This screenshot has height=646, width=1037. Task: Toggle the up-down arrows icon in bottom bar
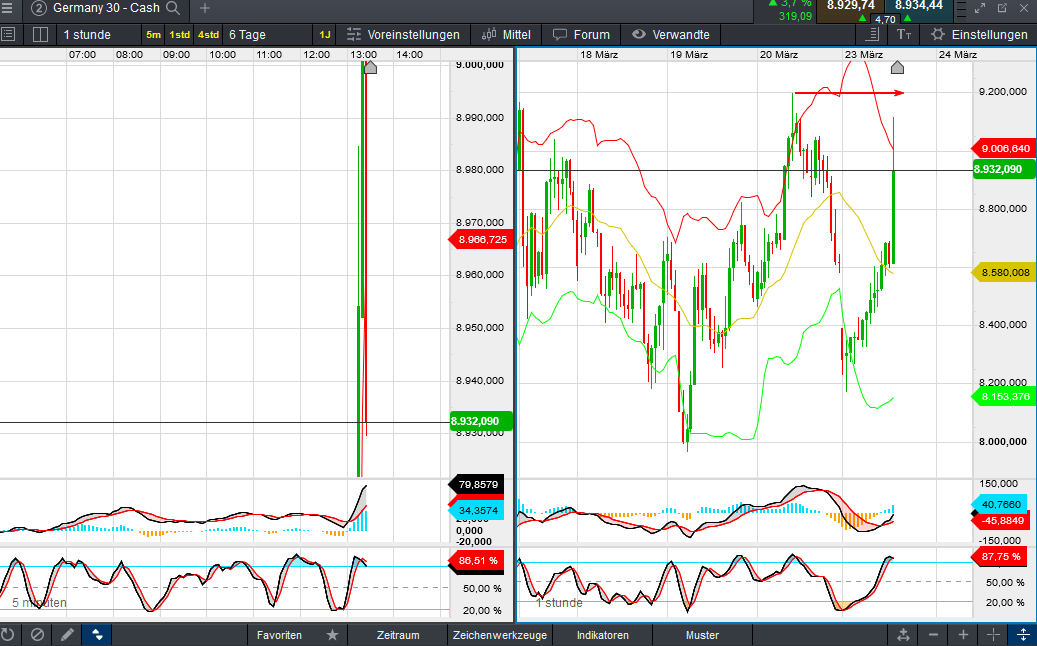click(x=97, y=635)
